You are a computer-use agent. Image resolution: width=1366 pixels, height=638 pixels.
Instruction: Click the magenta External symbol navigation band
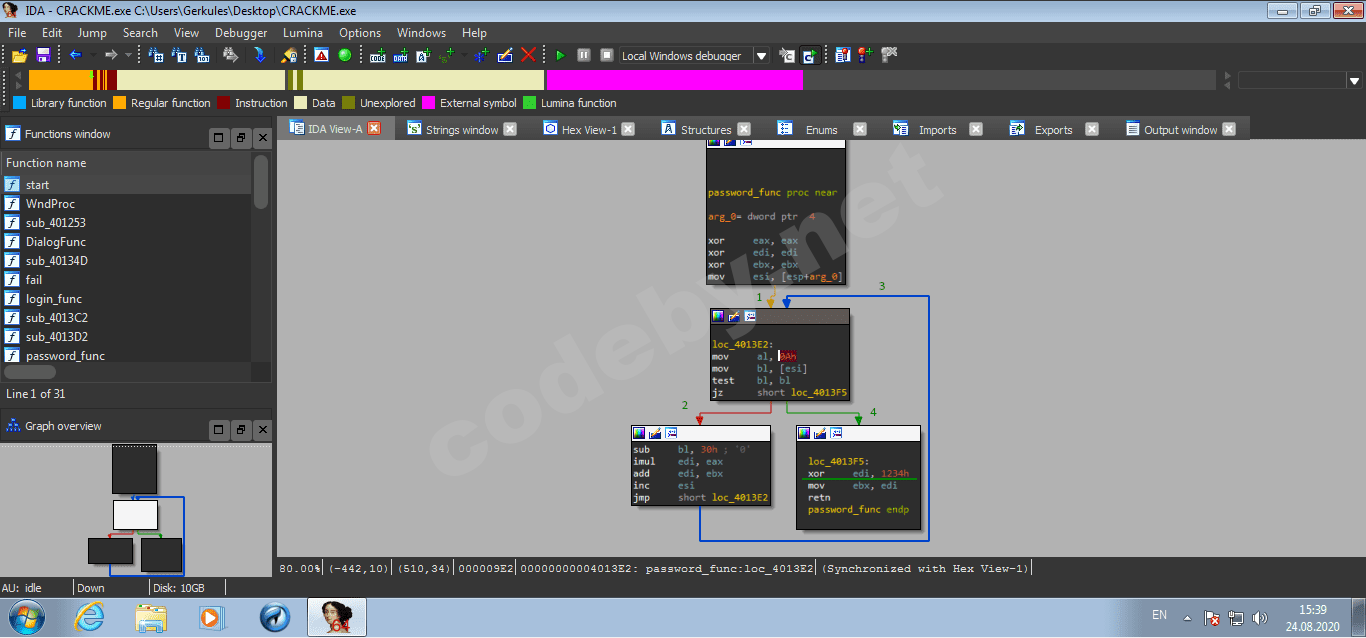point(674,80)
